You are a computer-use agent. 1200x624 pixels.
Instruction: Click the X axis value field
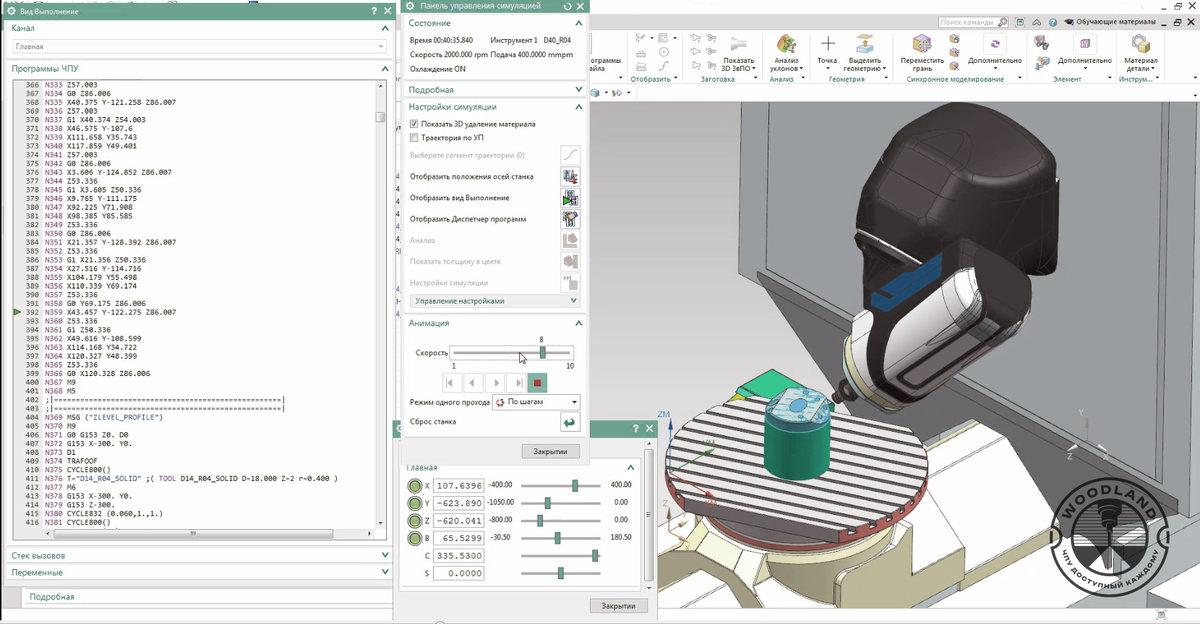click(458, 486)
